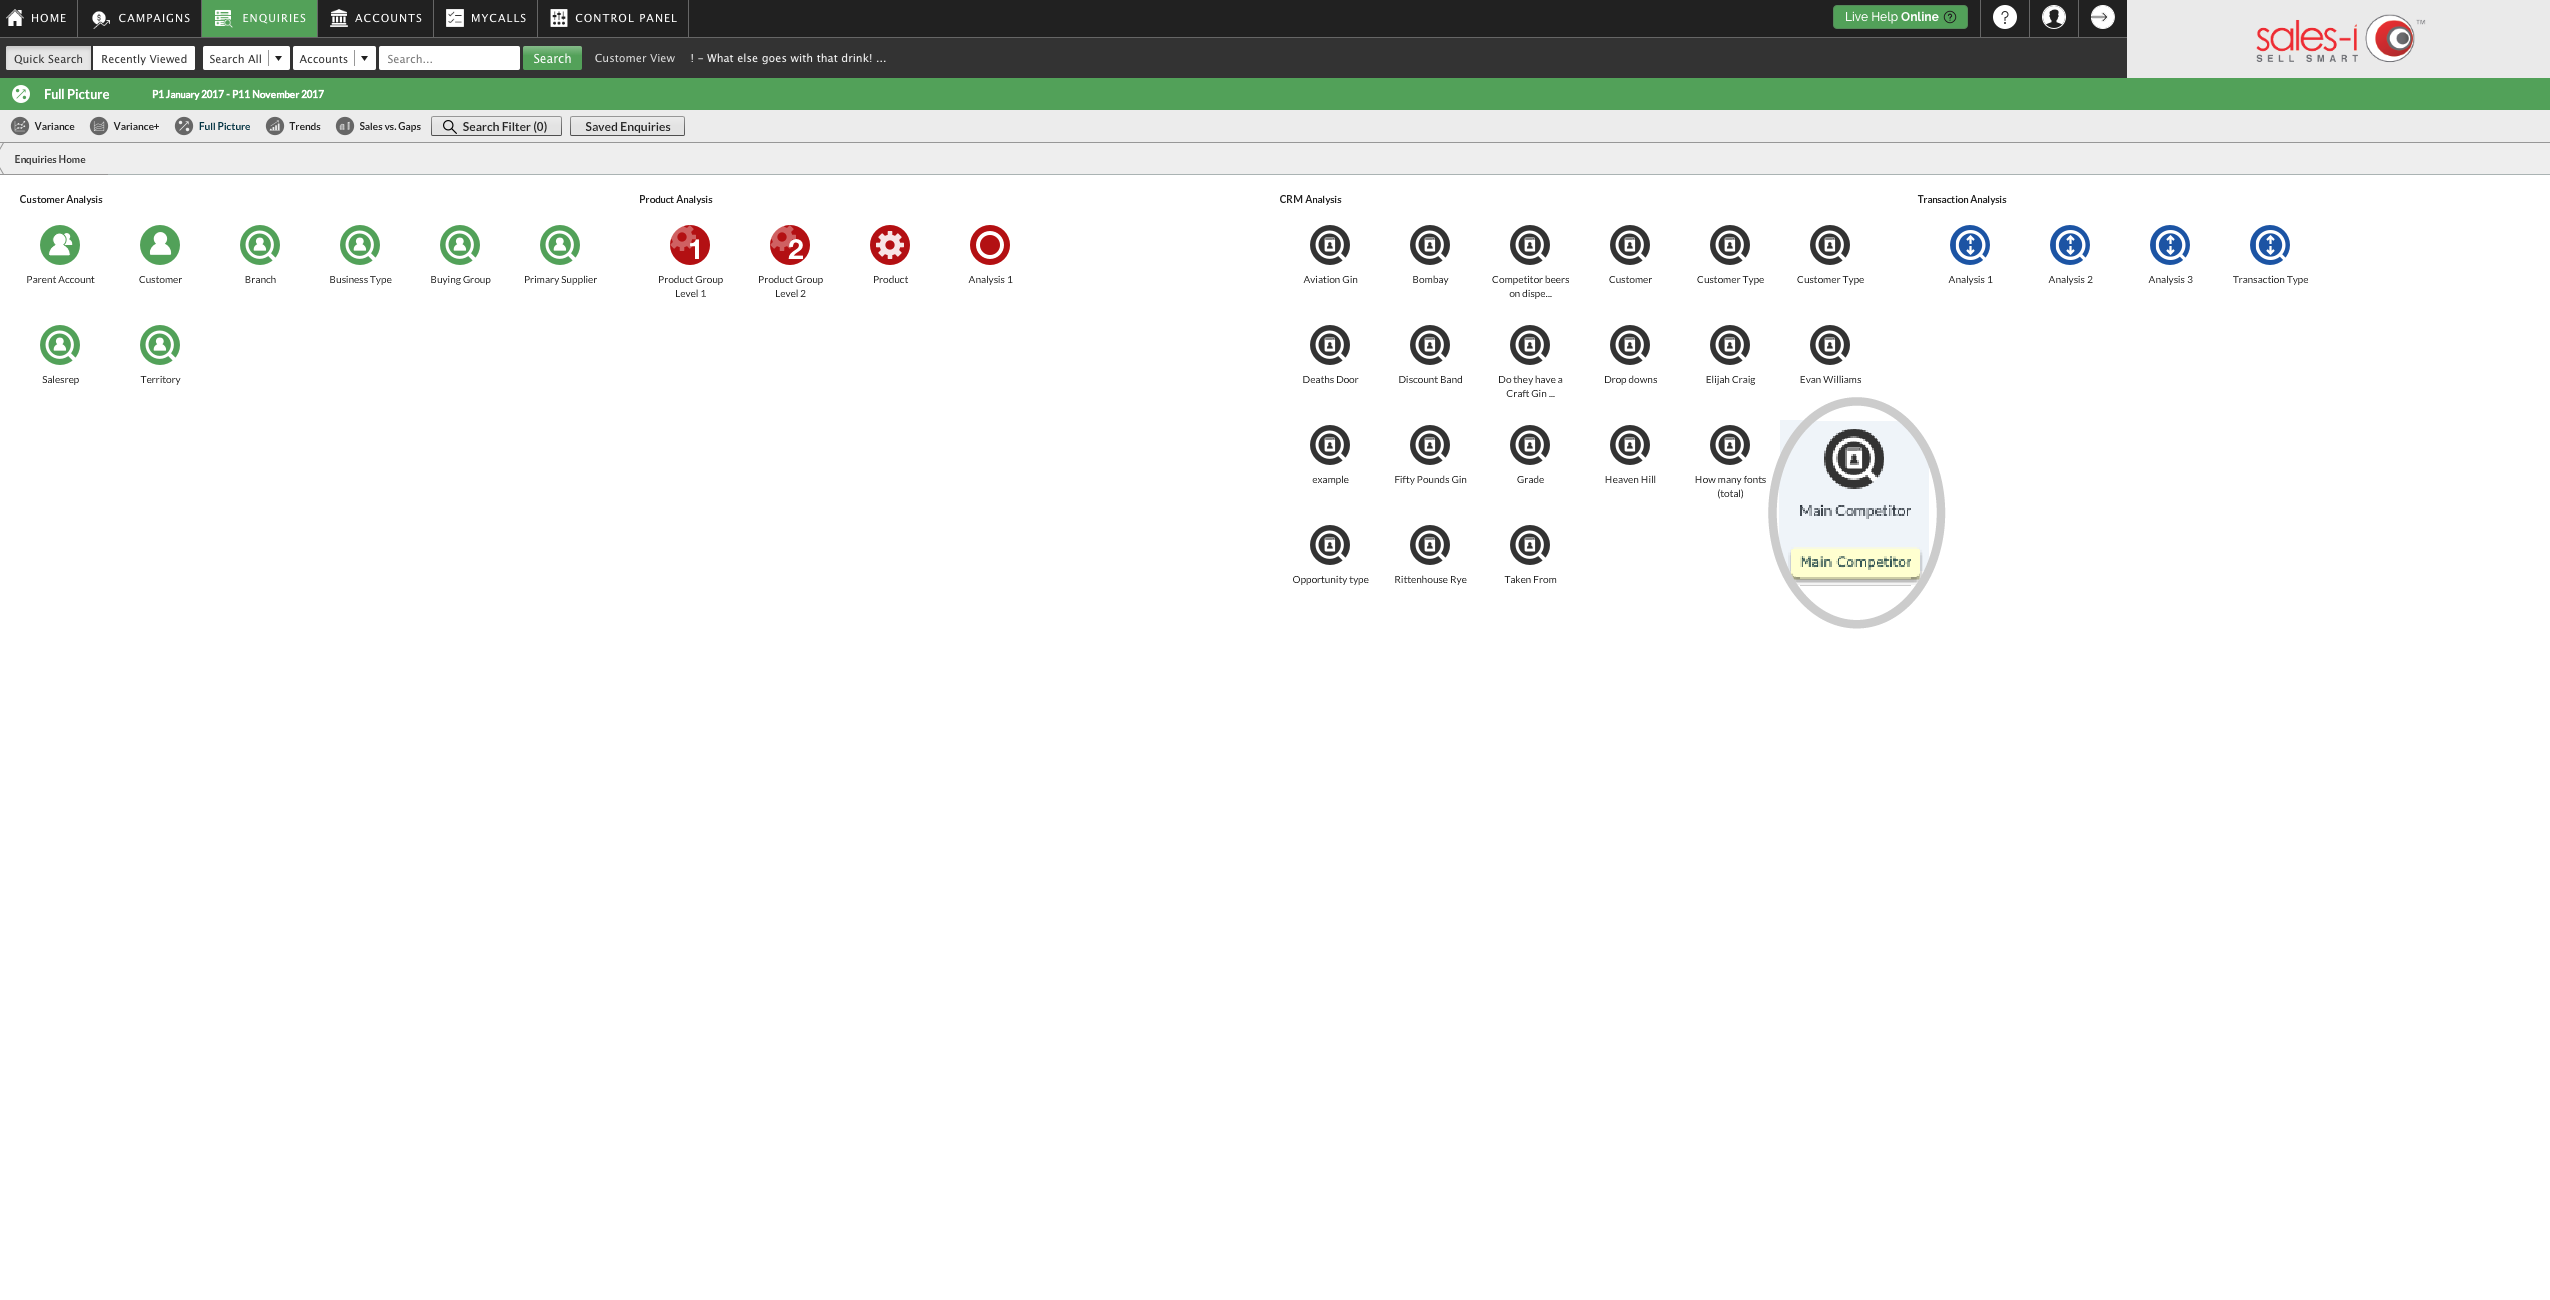This screenshot has height=1300, width=2550.
Task: Select the Main Competitor CRM icon
Action: pos(1854,456)
